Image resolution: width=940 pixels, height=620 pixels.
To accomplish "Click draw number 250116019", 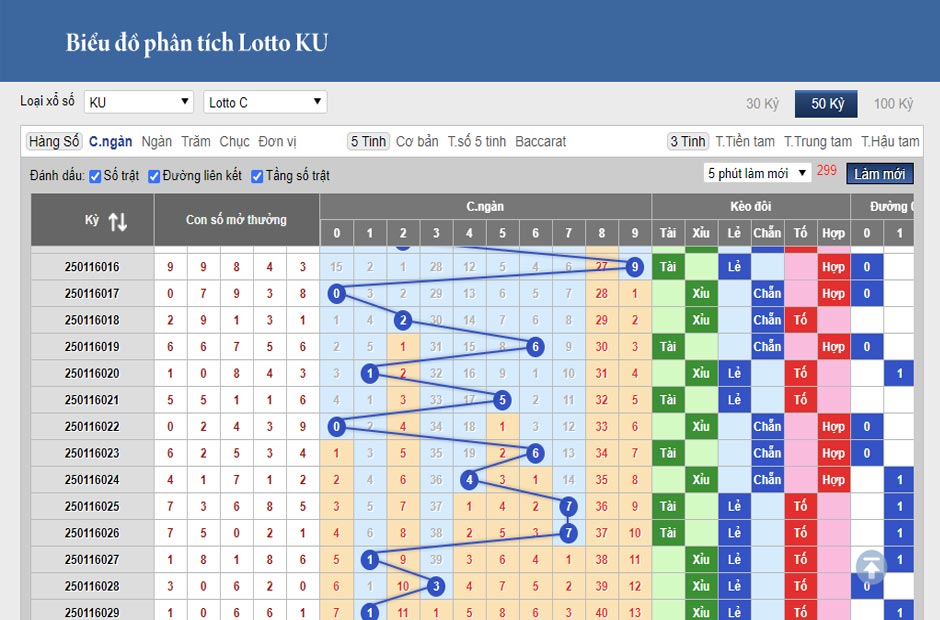I will pyautogui.click(x=92, y=347).
